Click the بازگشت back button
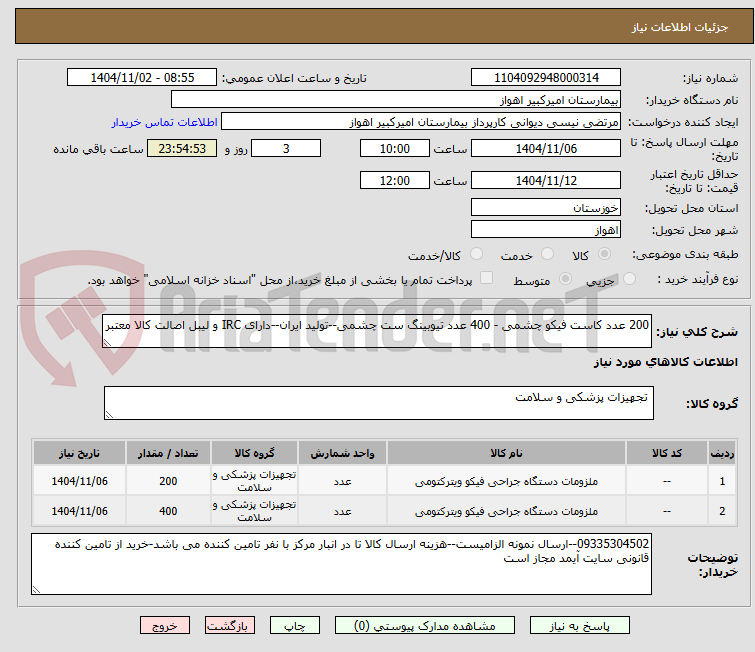 230,626
